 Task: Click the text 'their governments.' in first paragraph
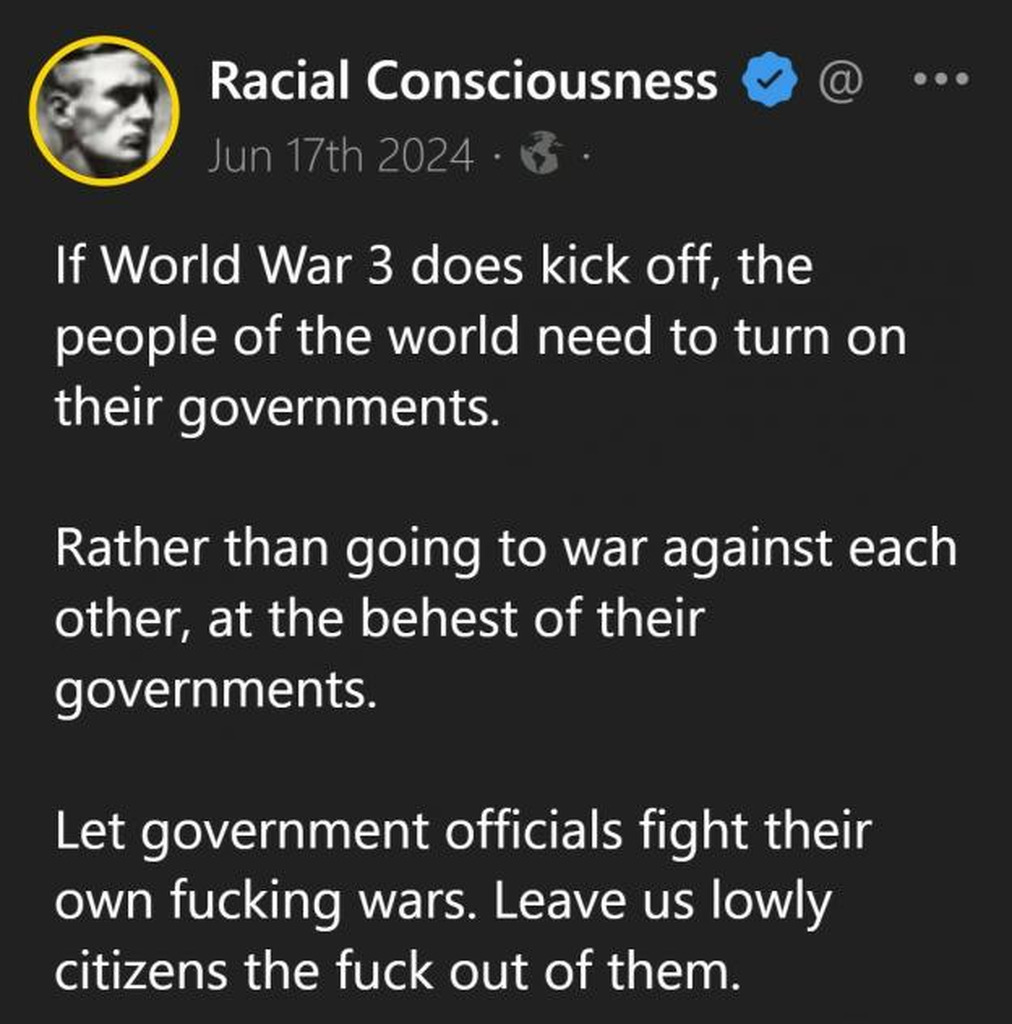pyautogui.click(x=278, y=409)
